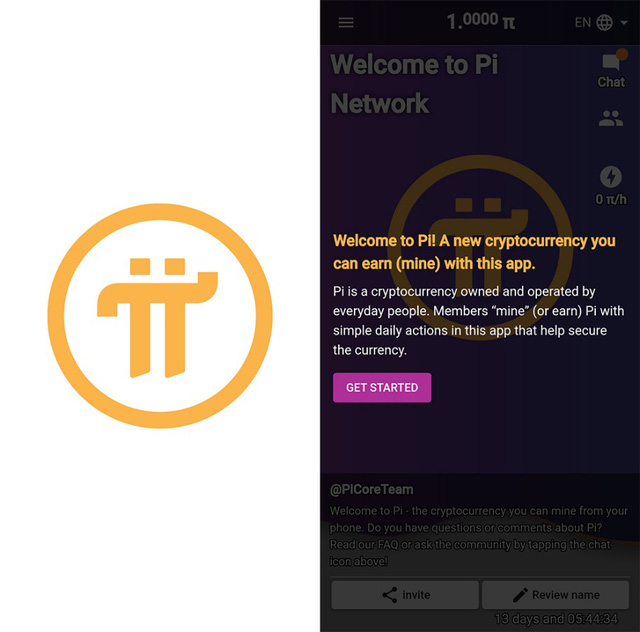This screenshot has height=632, width=640.
Task: Expand the language dropdown arrow
Action: [x=624, y=22]
